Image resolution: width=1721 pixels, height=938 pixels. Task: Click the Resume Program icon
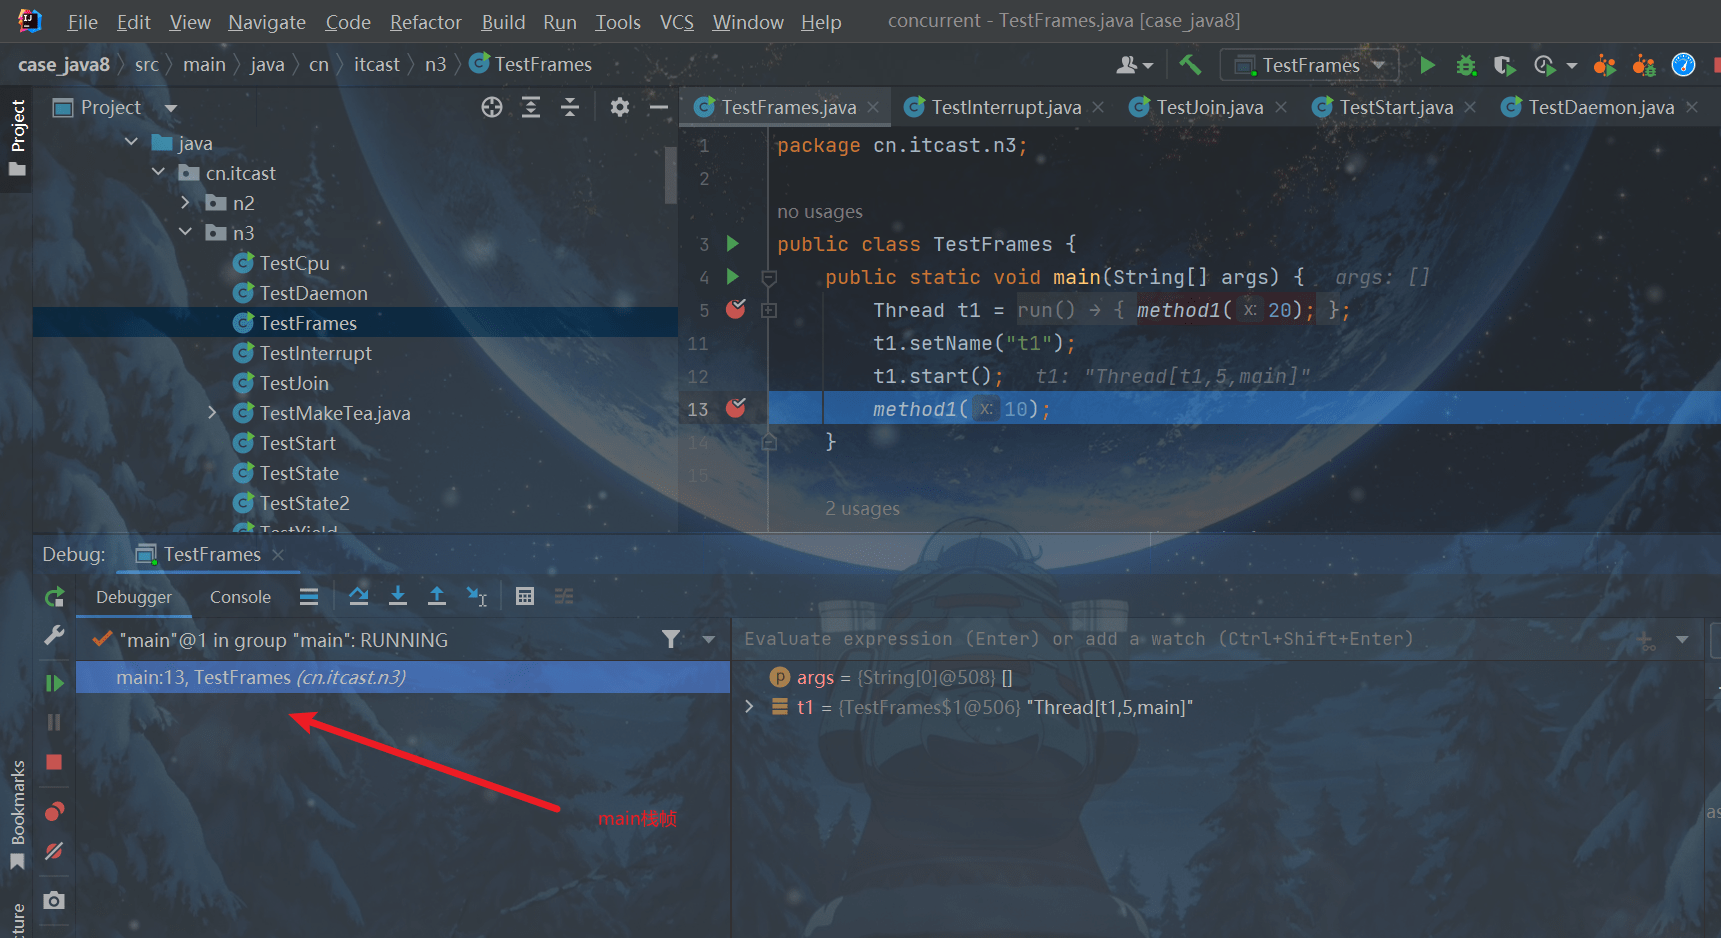click(54, 683)
